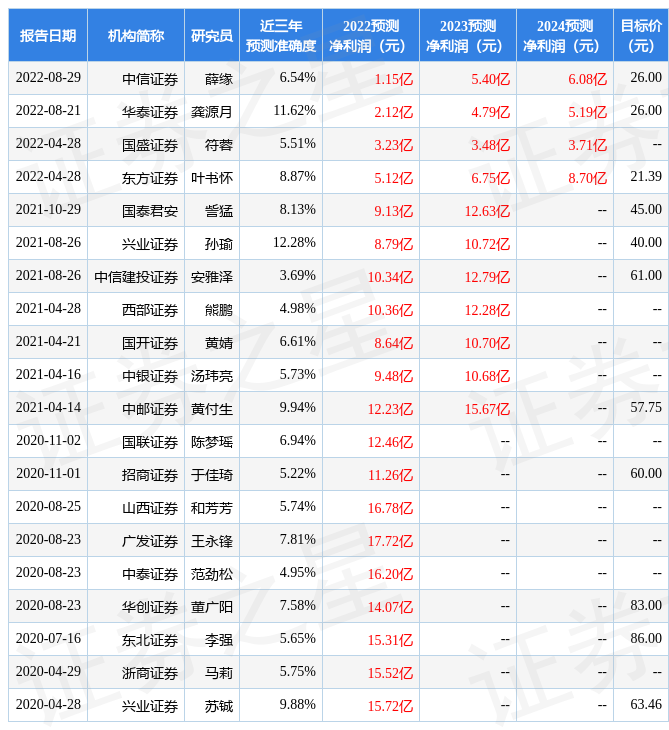
Task: Click researcher name 孙瑜
Action: (219, 244)
